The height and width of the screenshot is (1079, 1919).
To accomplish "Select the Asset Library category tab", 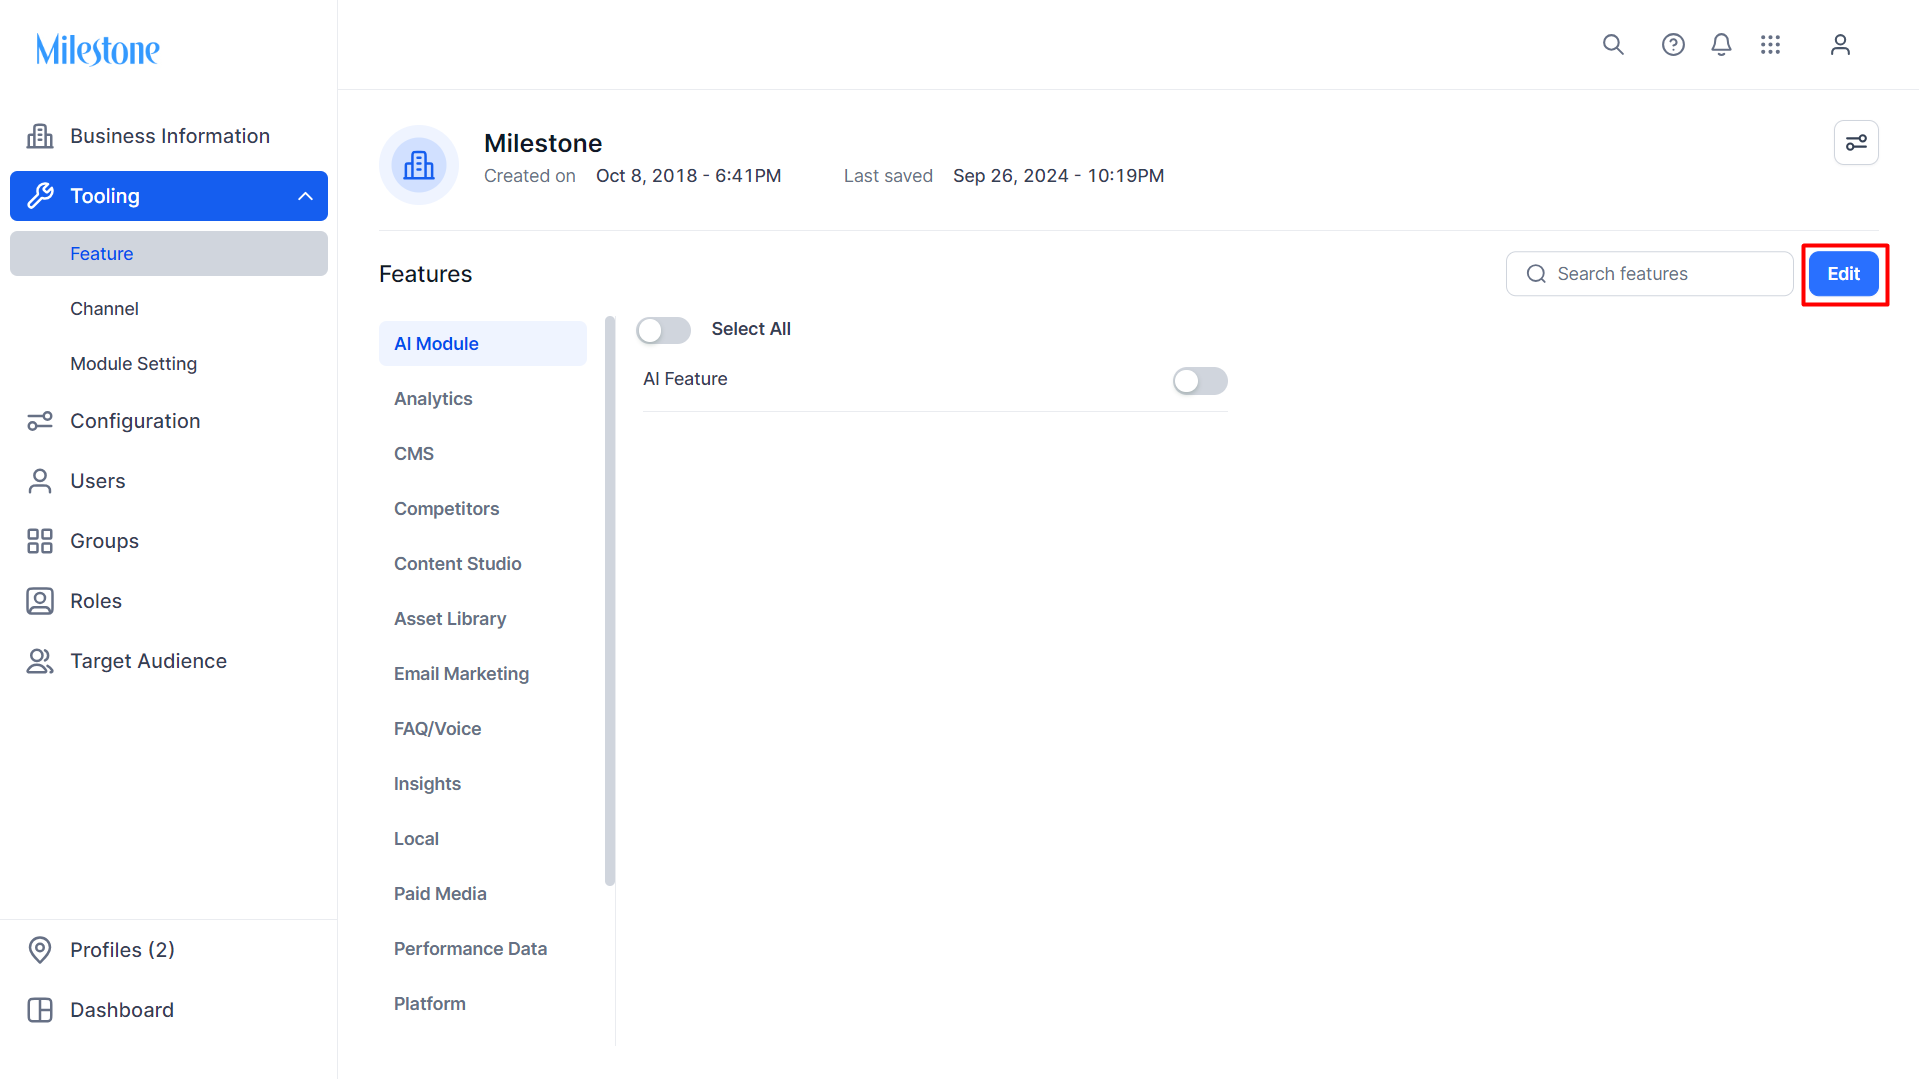I will (483, 619).
